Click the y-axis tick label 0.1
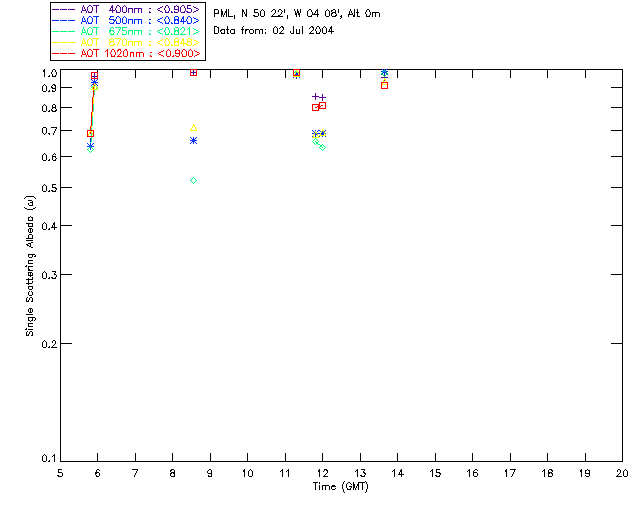 point(49,459)
